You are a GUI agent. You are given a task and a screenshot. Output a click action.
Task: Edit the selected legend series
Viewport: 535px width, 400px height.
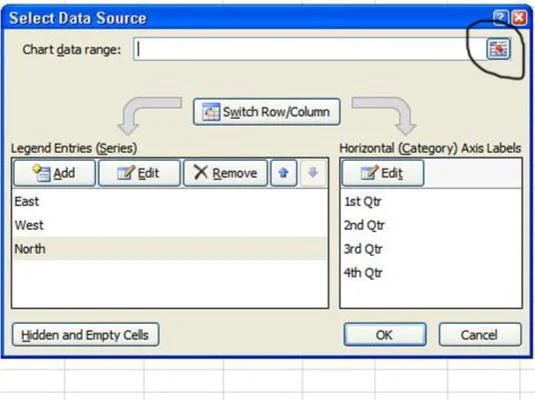coord(139,173)
